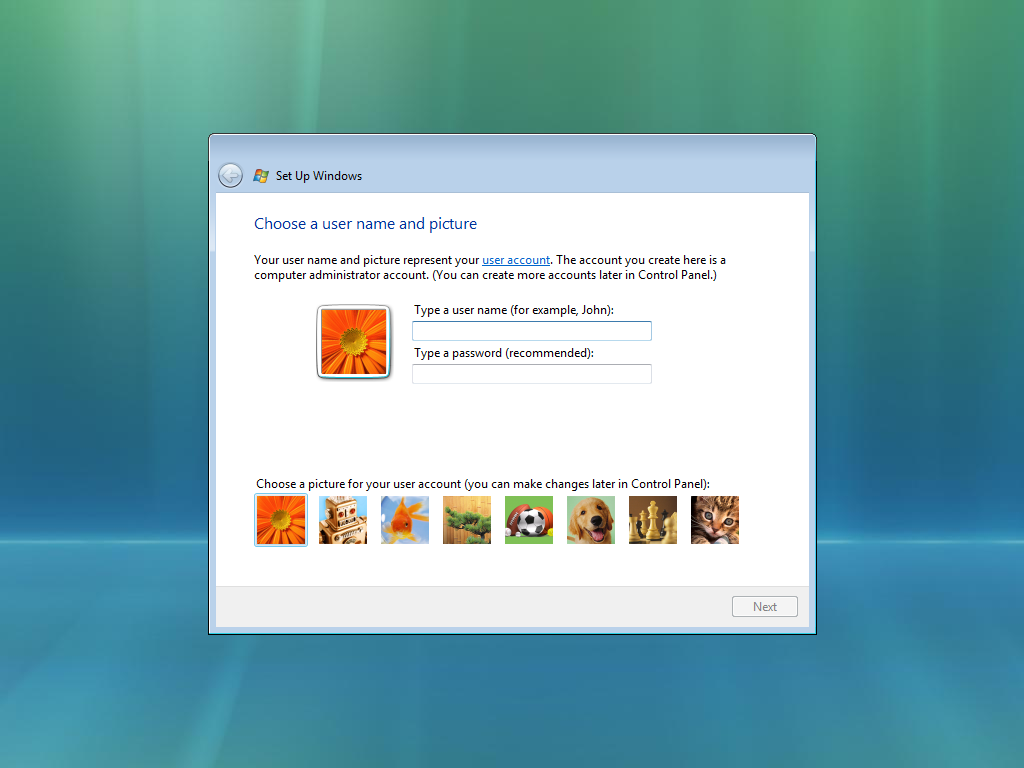Click the 'Set Up Windows' title text

point(319,176)
